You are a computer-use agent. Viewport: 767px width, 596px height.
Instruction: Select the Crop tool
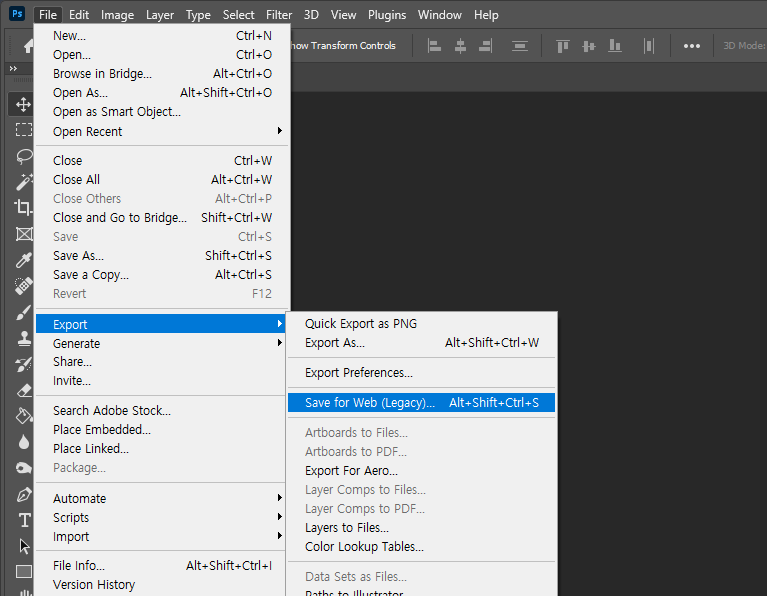[x=23, y=207]
